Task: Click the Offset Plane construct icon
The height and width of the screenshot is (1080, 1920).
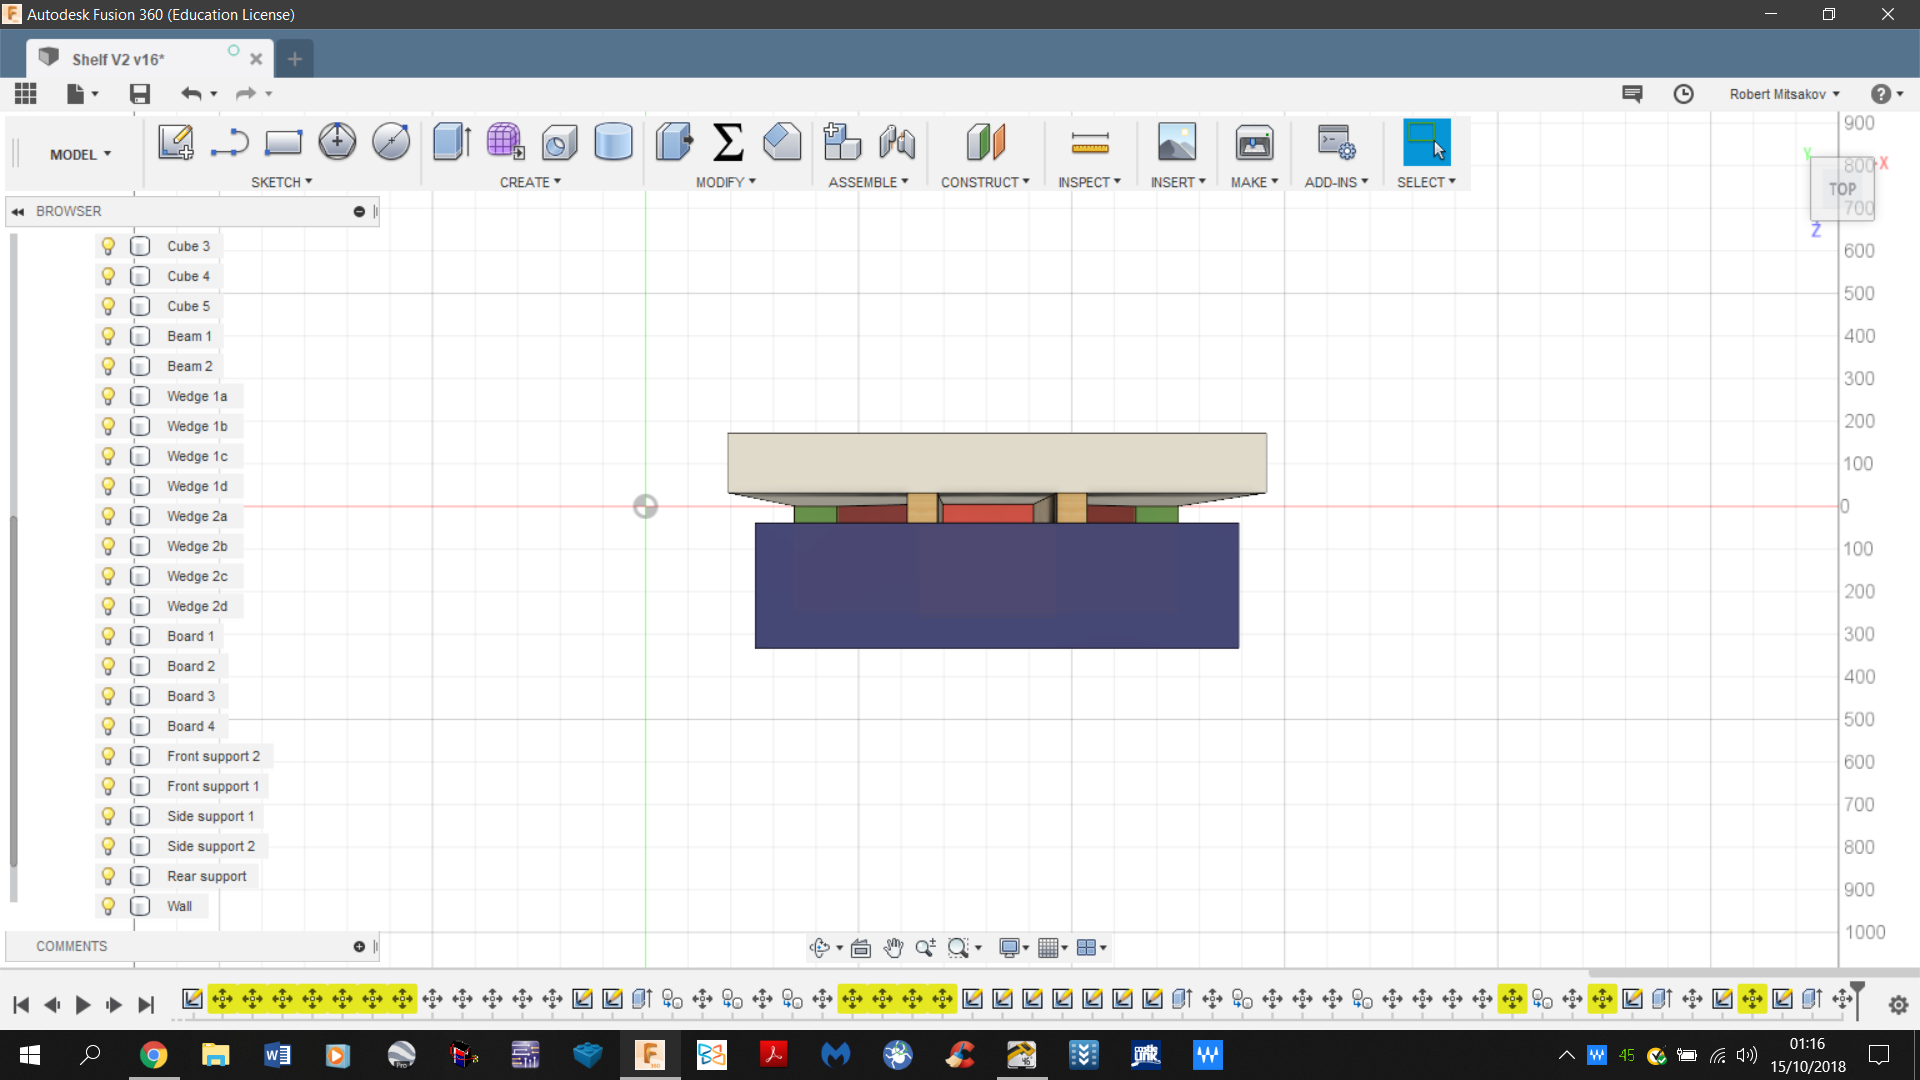Action: (x=985, y=142)
